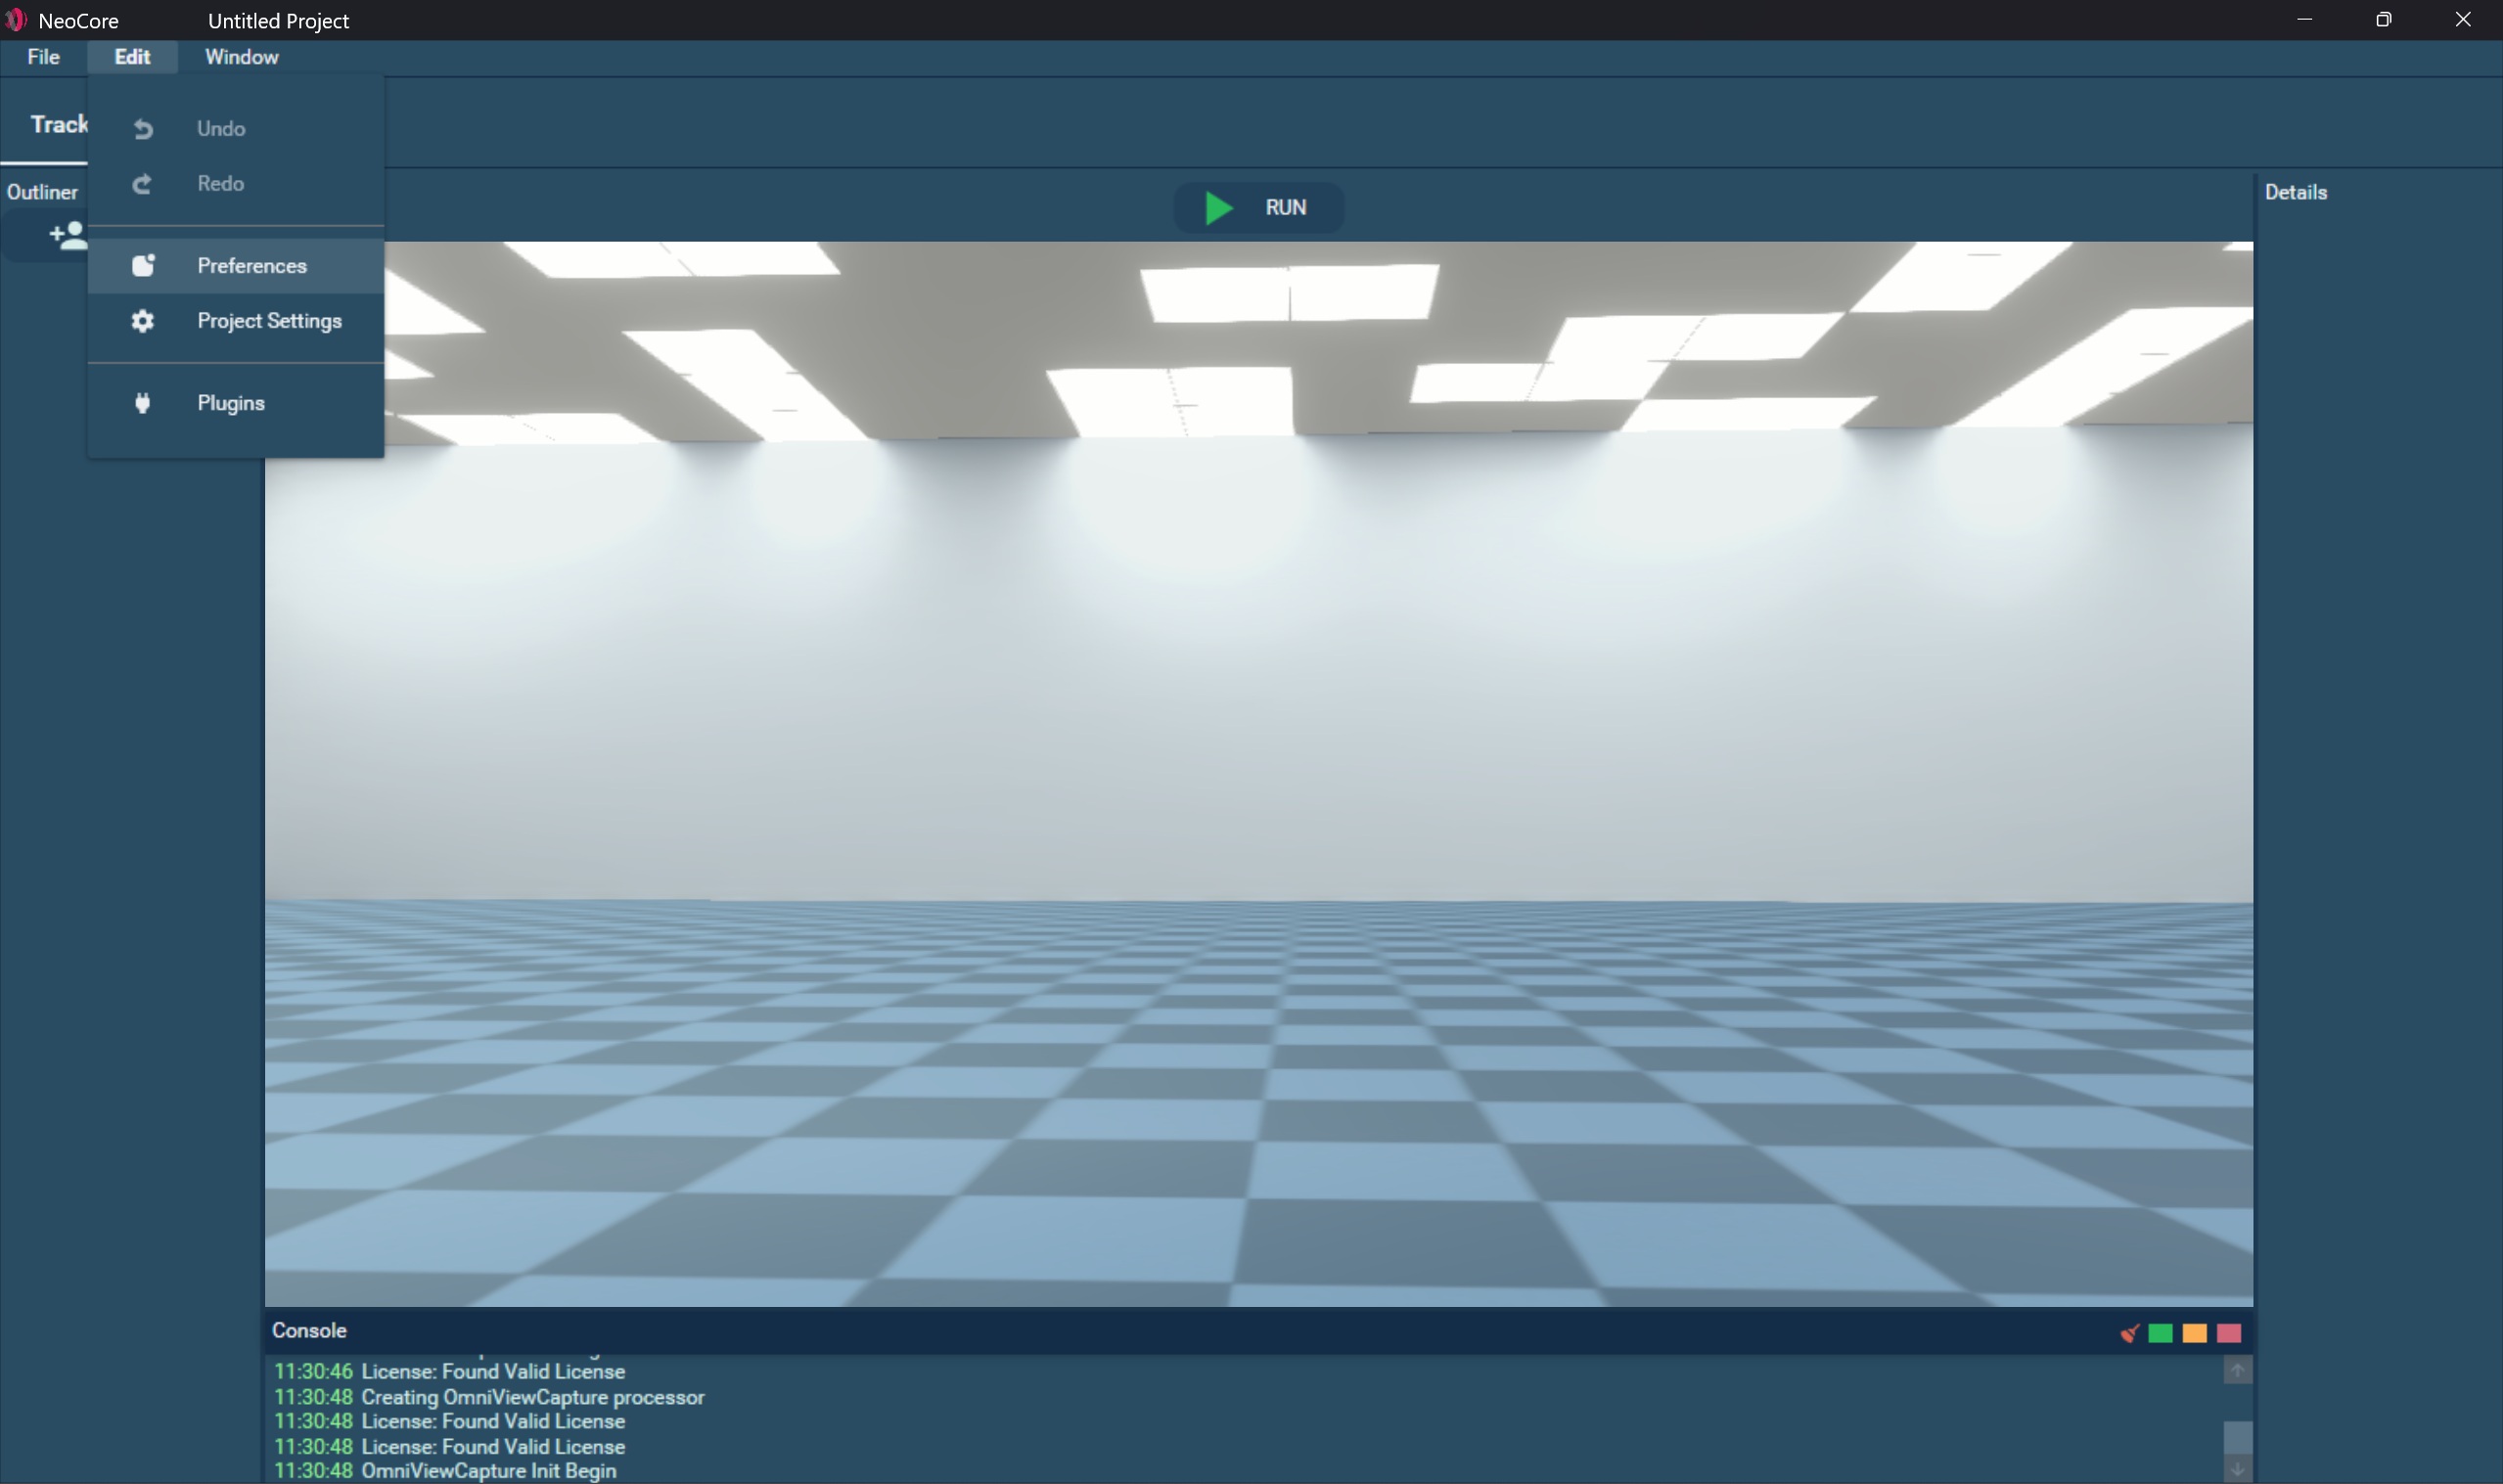Click the NeoCore application logo icon
The image size is (2503, 1484).
15,20
